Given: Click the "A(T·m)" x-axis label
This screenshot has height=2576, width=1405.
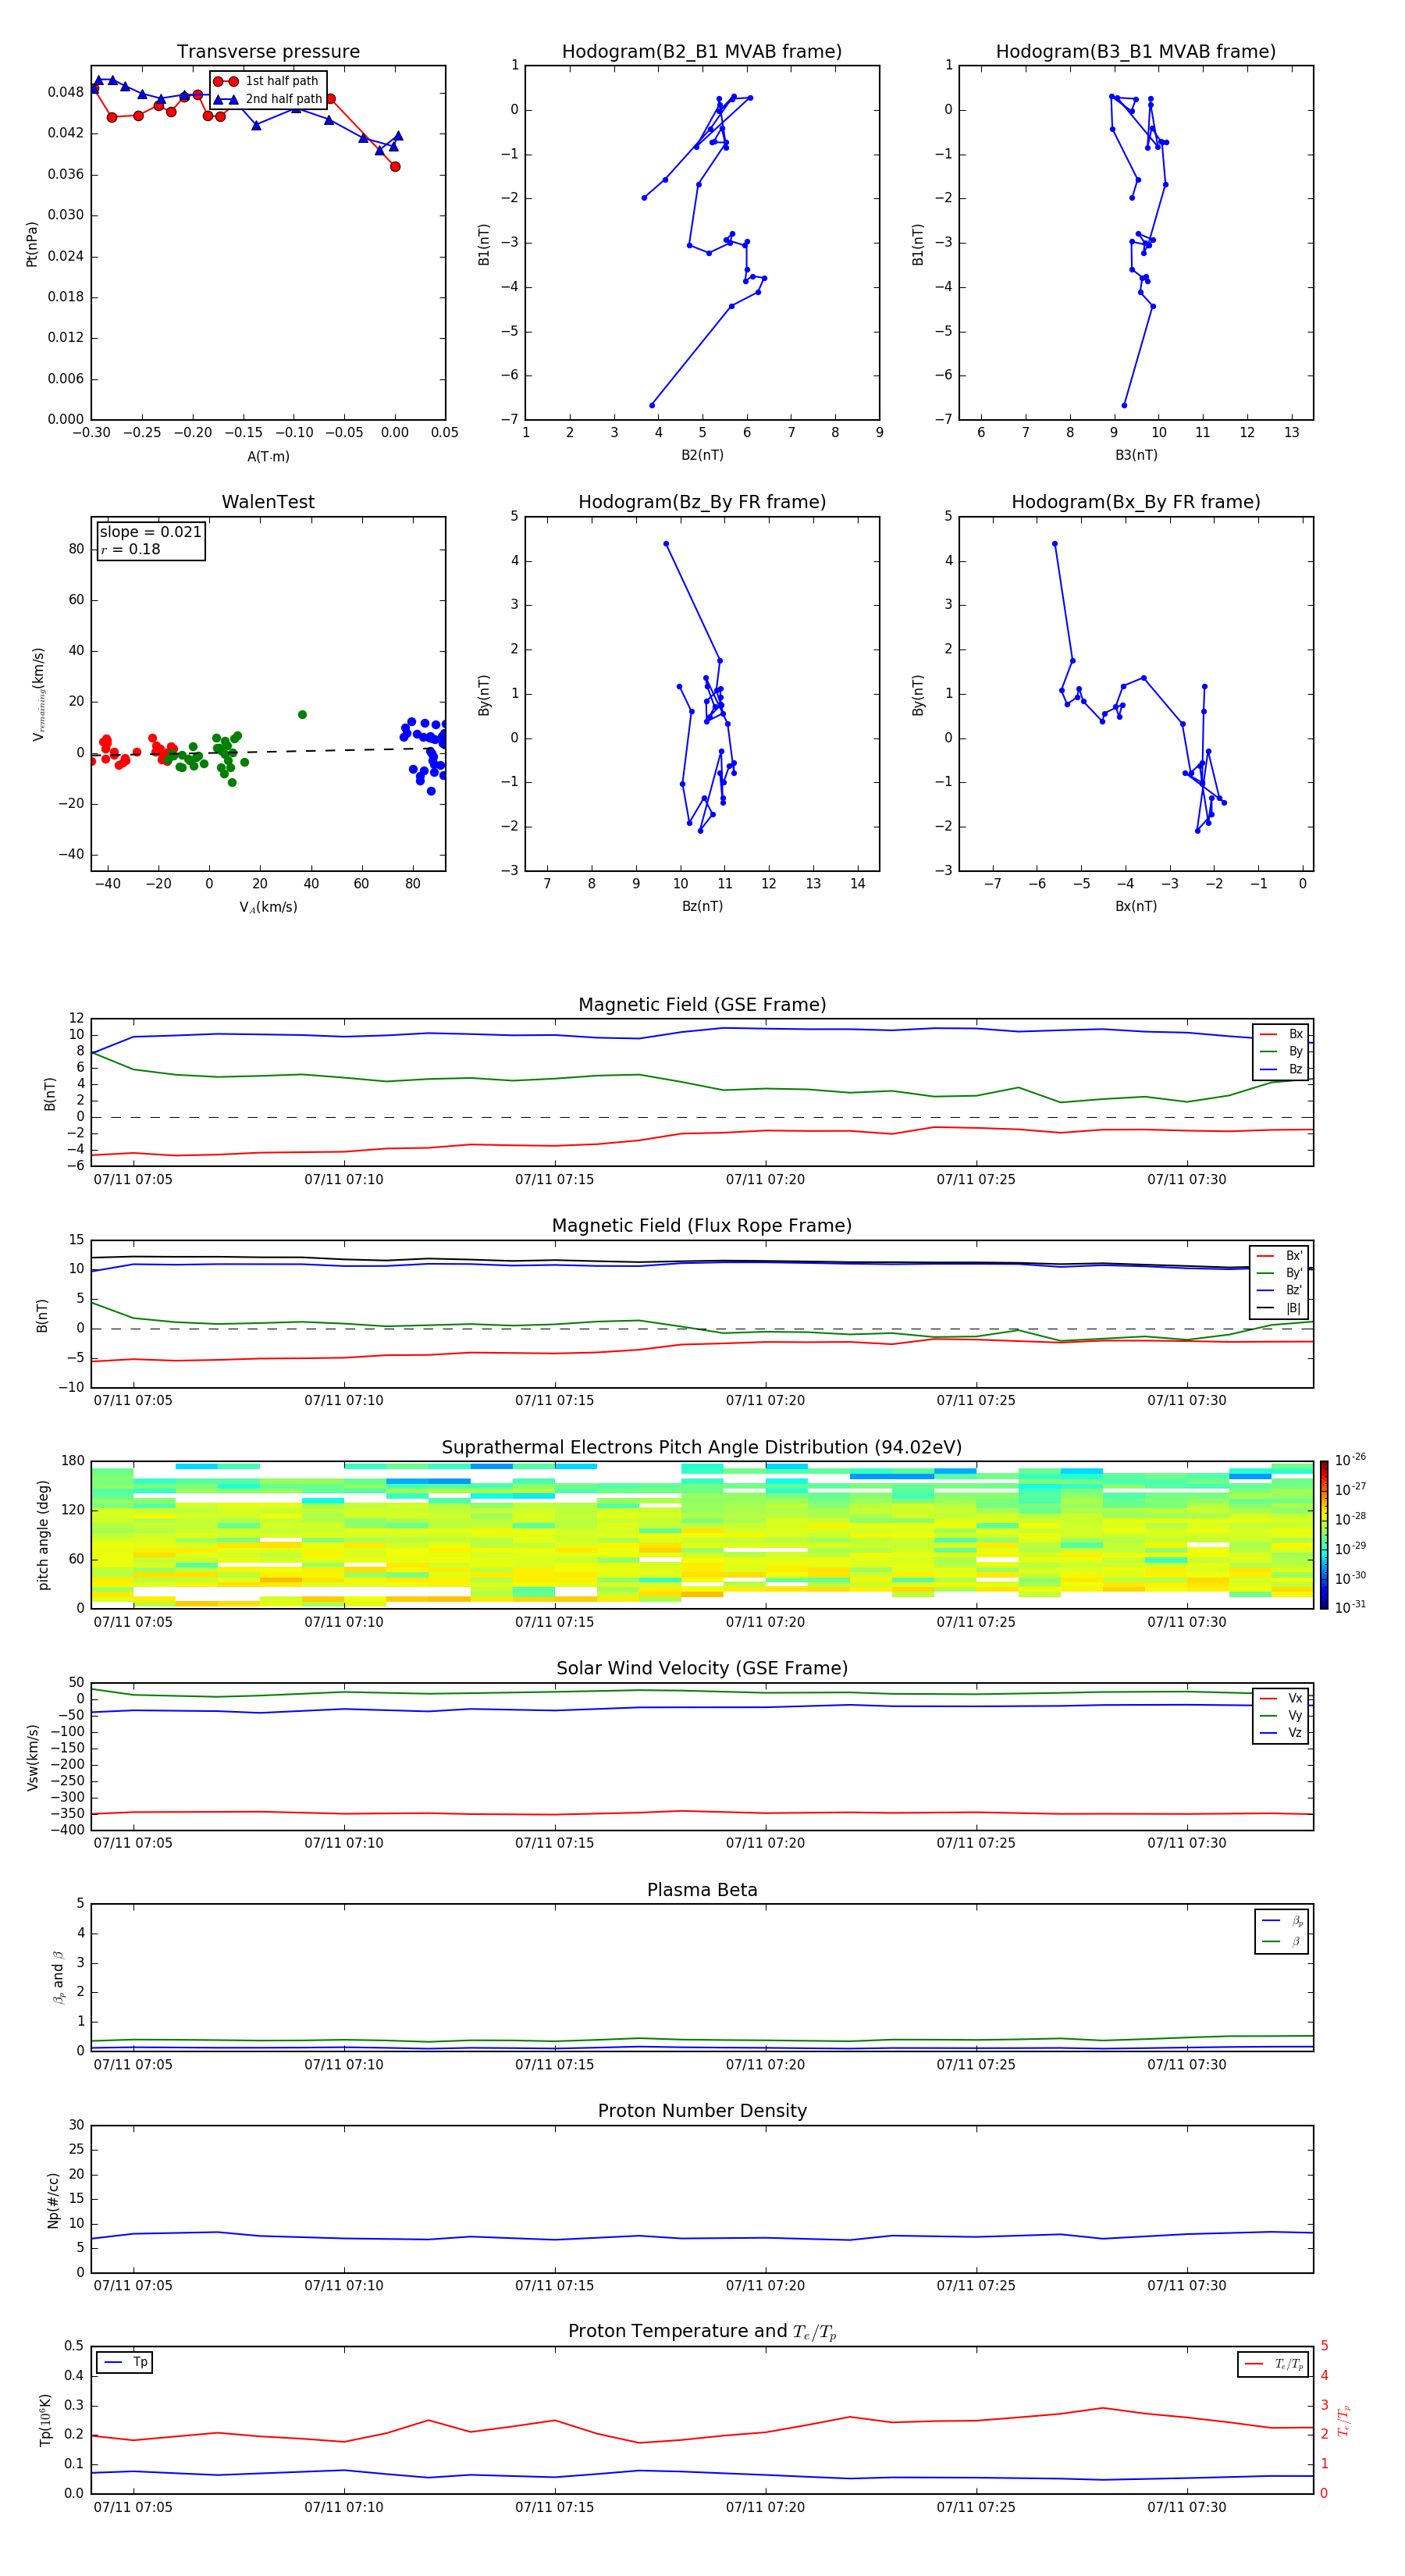Looking at the screenshot, I should 268,456.
